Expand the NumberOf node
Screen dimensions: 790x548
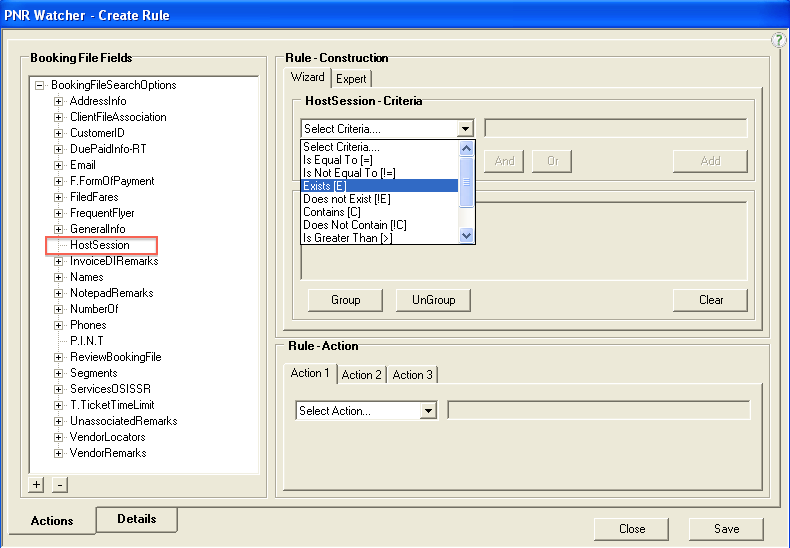(x=58, y=309)
